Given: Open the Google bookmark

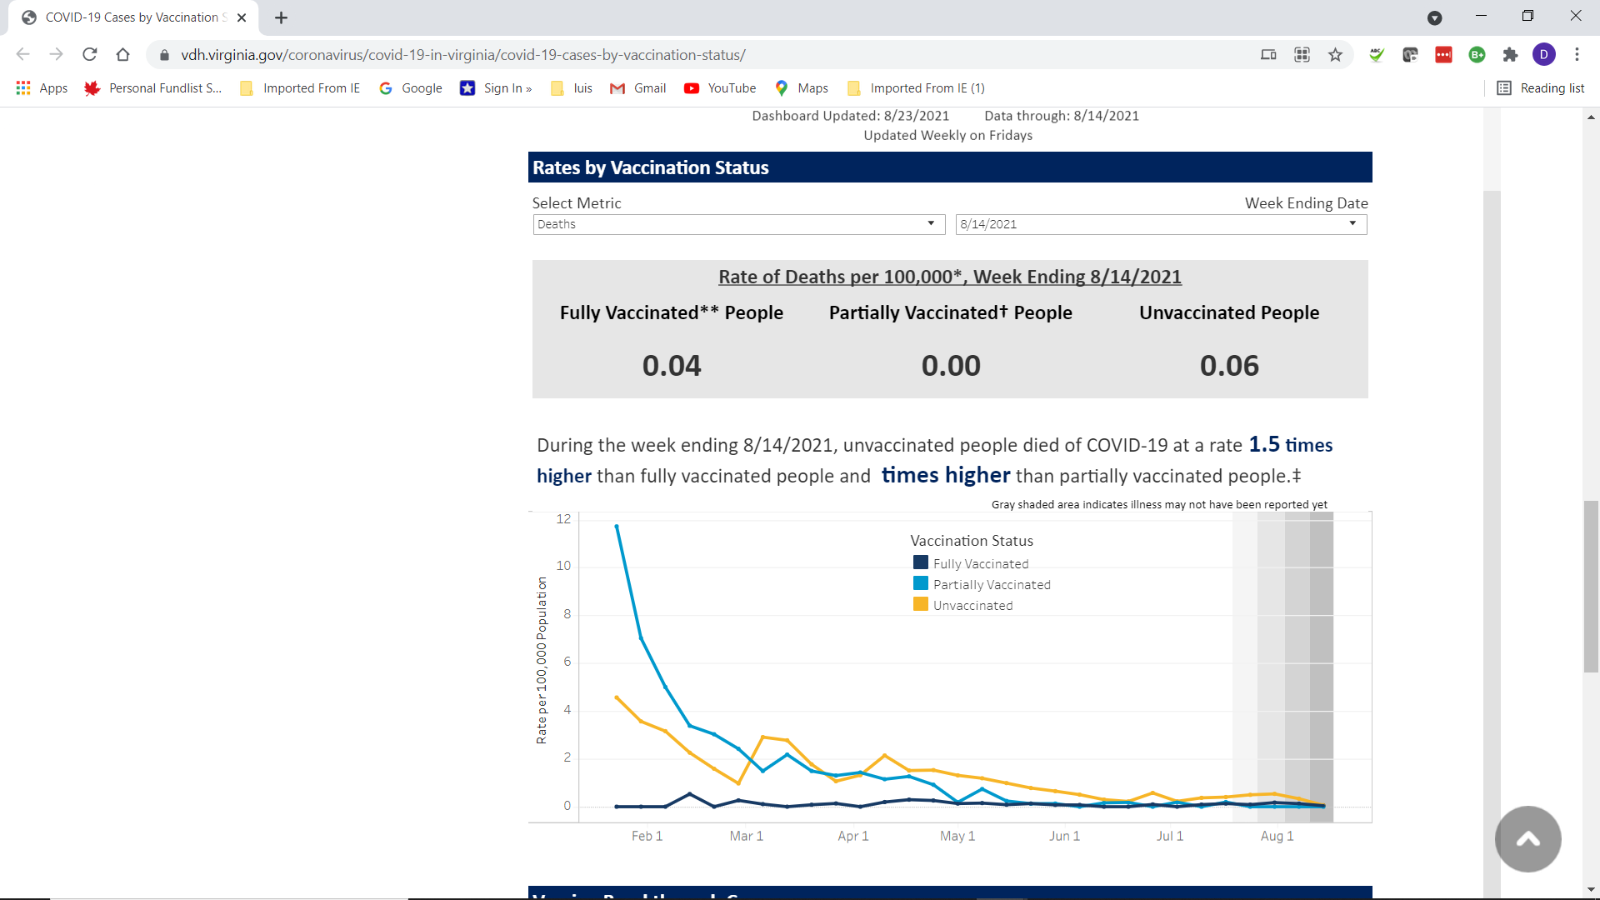Looking at the screenshot, I should tap(411, 88).
